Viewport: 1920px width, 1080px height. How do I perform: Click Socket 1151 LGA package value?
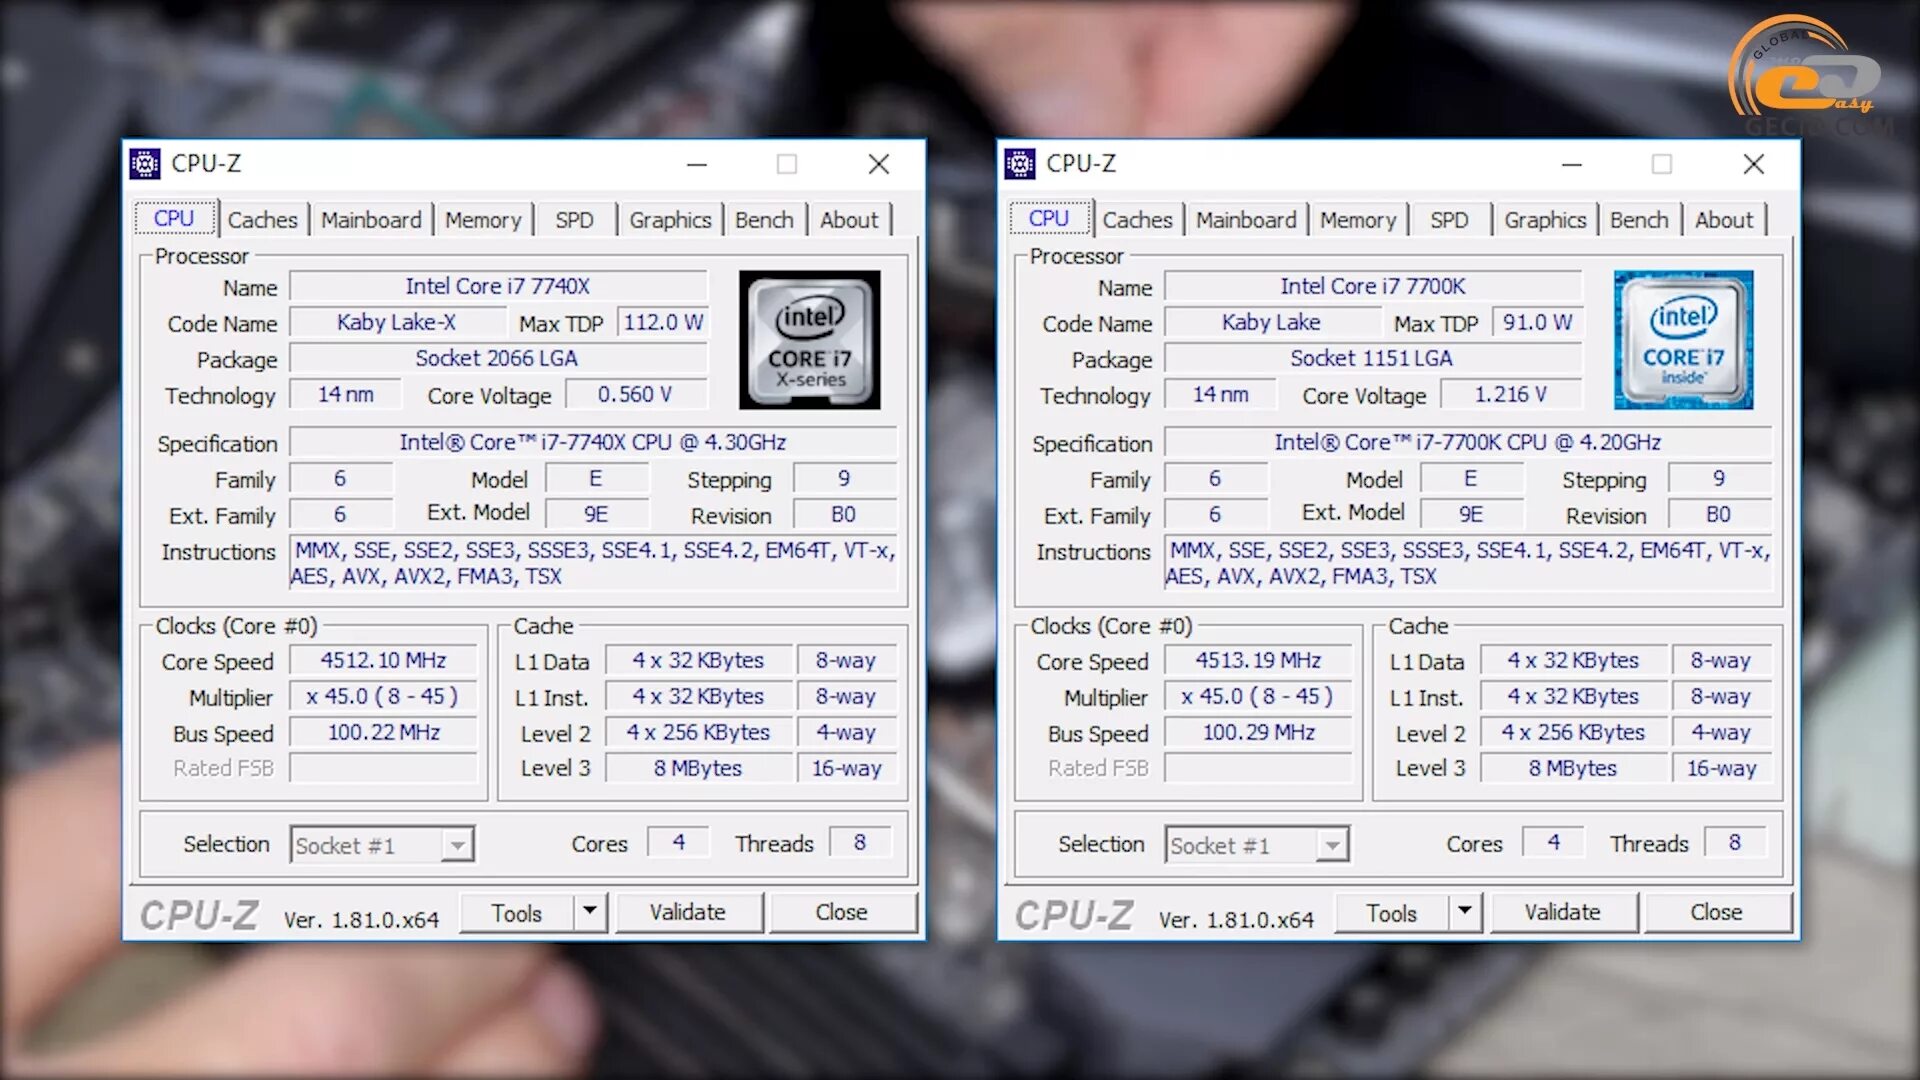click(x=1373, y=358)
